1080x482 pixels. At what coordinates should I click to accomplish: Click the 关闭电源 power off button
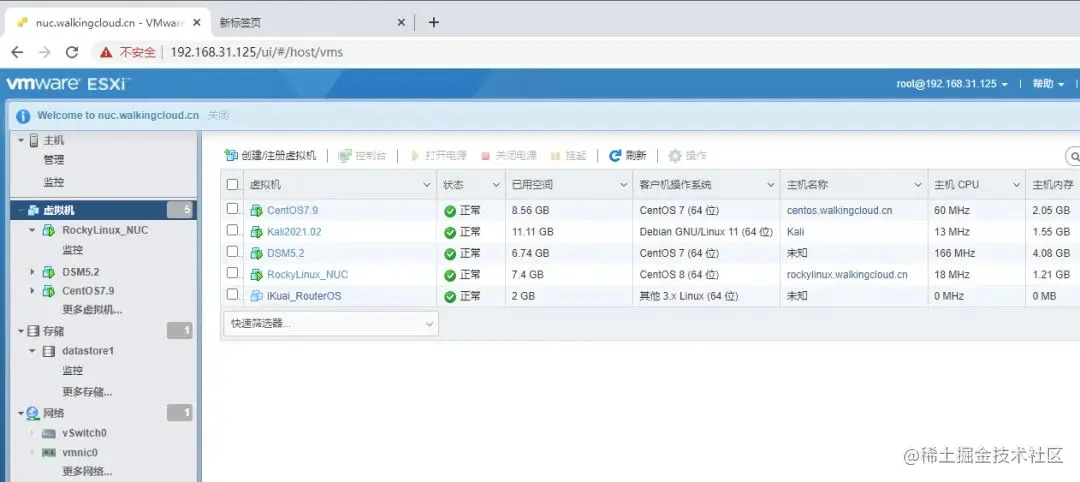coord(509,156)
